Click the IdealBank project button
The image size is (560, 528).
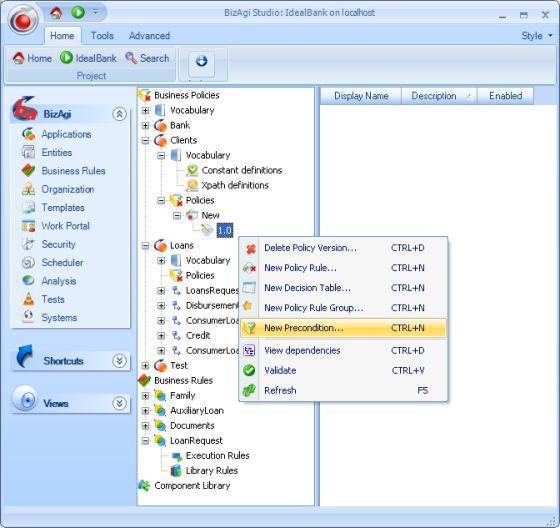(88, 58)
